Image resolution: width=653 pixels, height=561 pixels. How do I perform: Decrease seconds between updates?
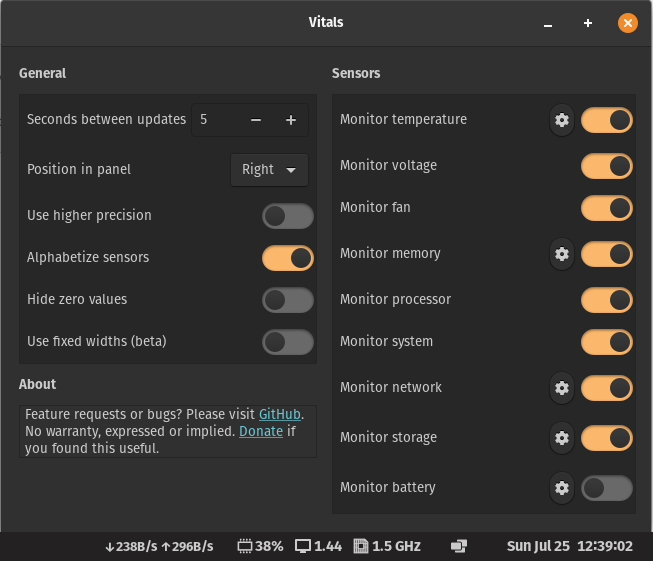256,120
